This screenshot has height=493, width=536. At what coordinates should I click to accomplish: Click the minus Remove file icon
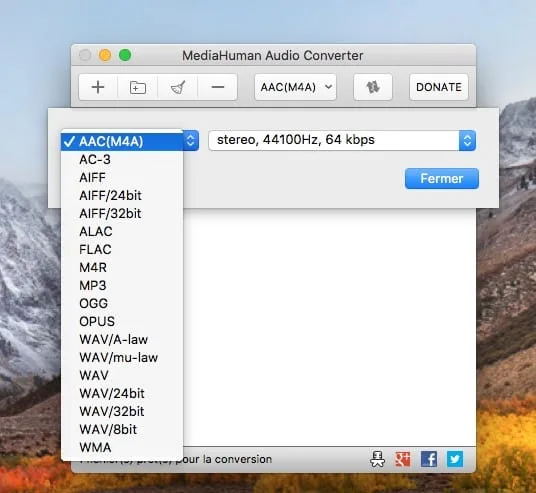coord(218,87)
